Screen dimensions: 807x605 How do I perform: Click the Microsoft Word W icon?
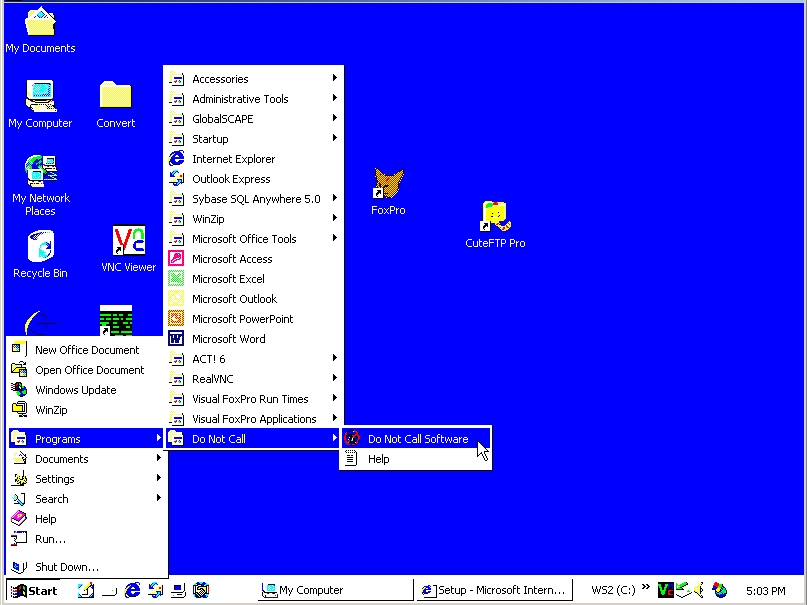pos(176,339)
